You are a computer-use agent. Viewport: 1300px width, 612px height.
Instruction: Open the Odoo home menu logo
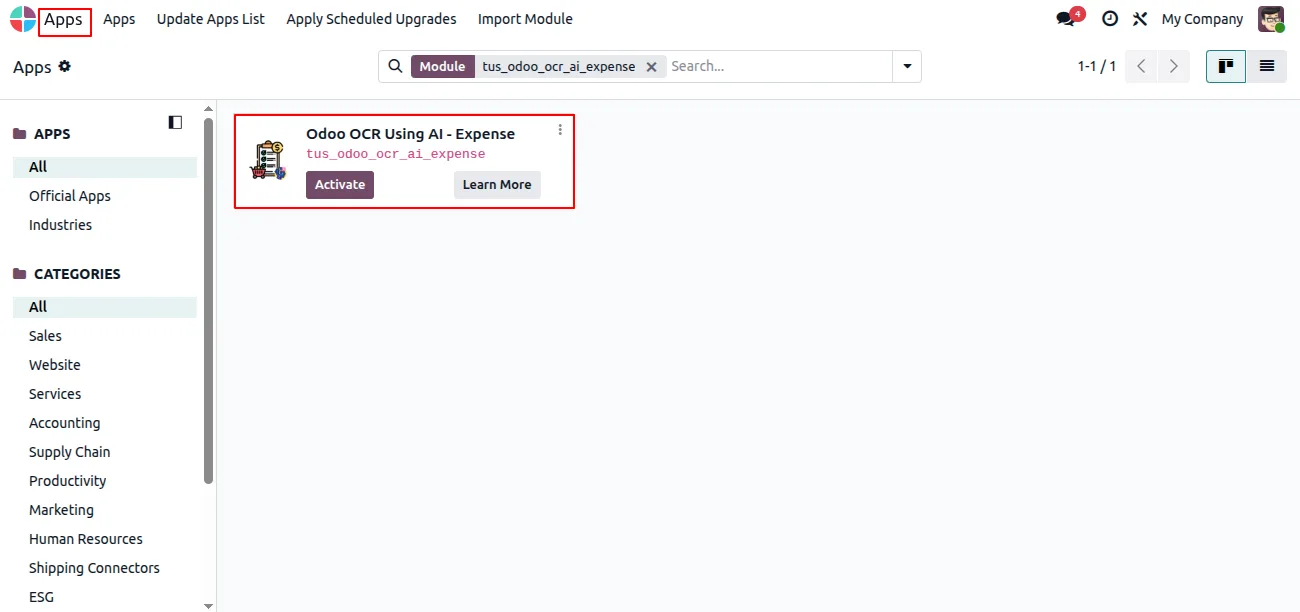[22, 19]
